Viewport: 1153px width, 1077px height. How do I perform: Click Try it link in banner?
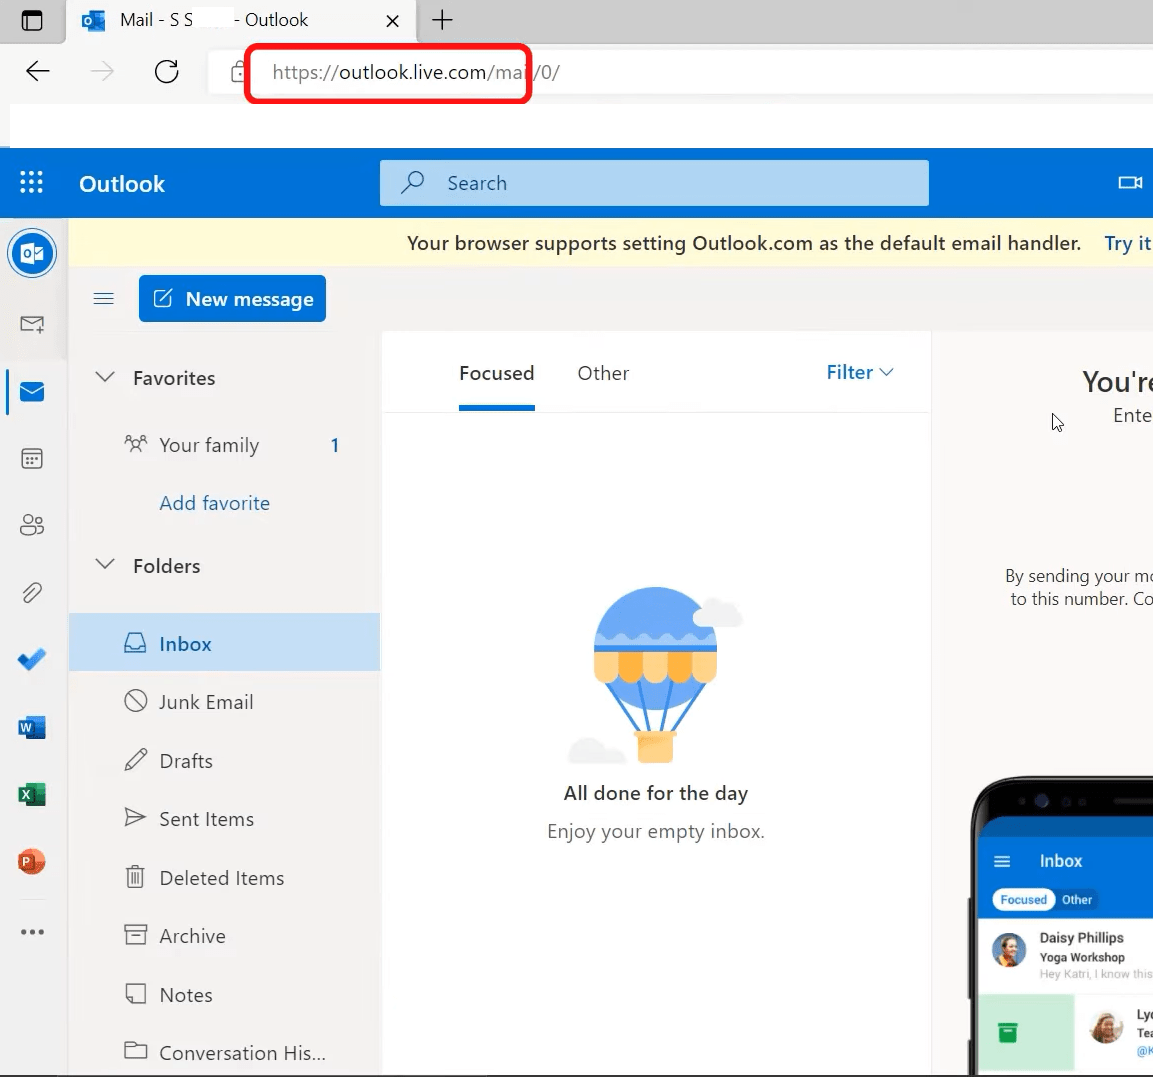pyautogui.click(x=1128, y=243)
